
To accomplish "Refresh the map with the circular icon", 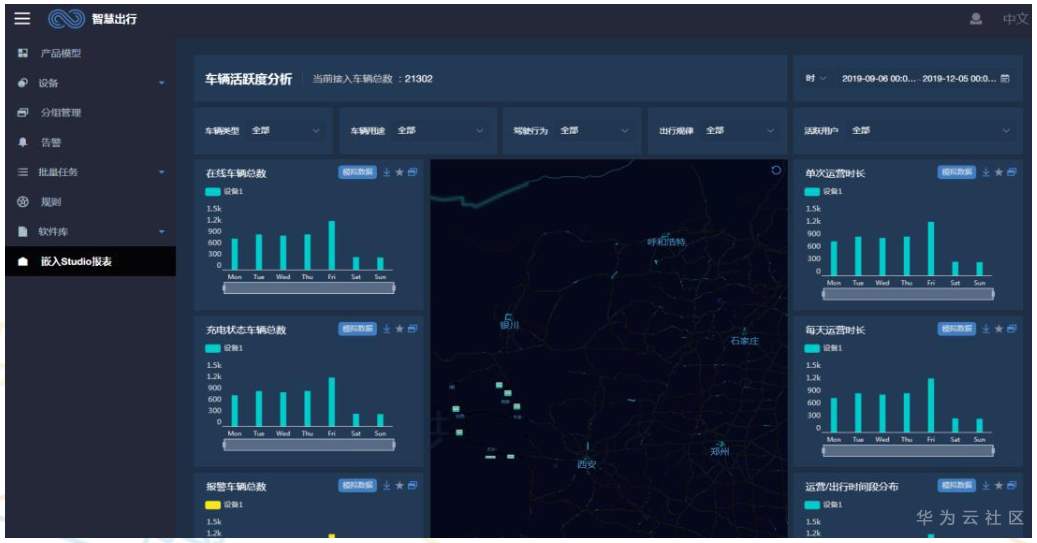I will pyautogui.click(x=776, y=170).
